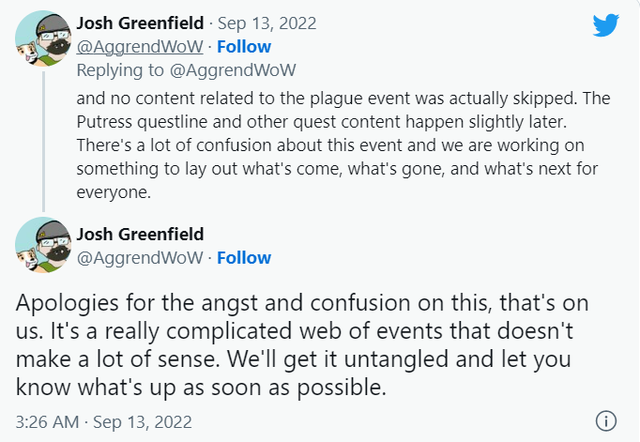Follow @AggrendWoW from the first tweet
640x442 pixels.
tap(244, 47)
